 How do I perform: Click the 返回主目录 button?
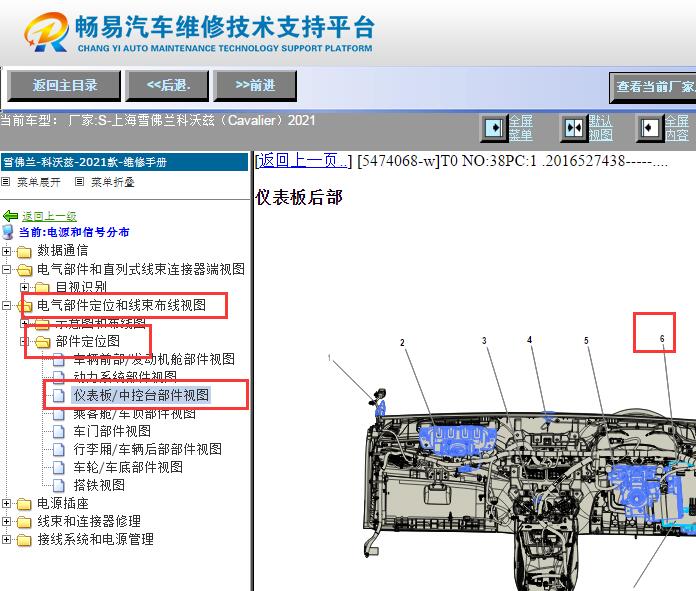(x=64, y=86)
